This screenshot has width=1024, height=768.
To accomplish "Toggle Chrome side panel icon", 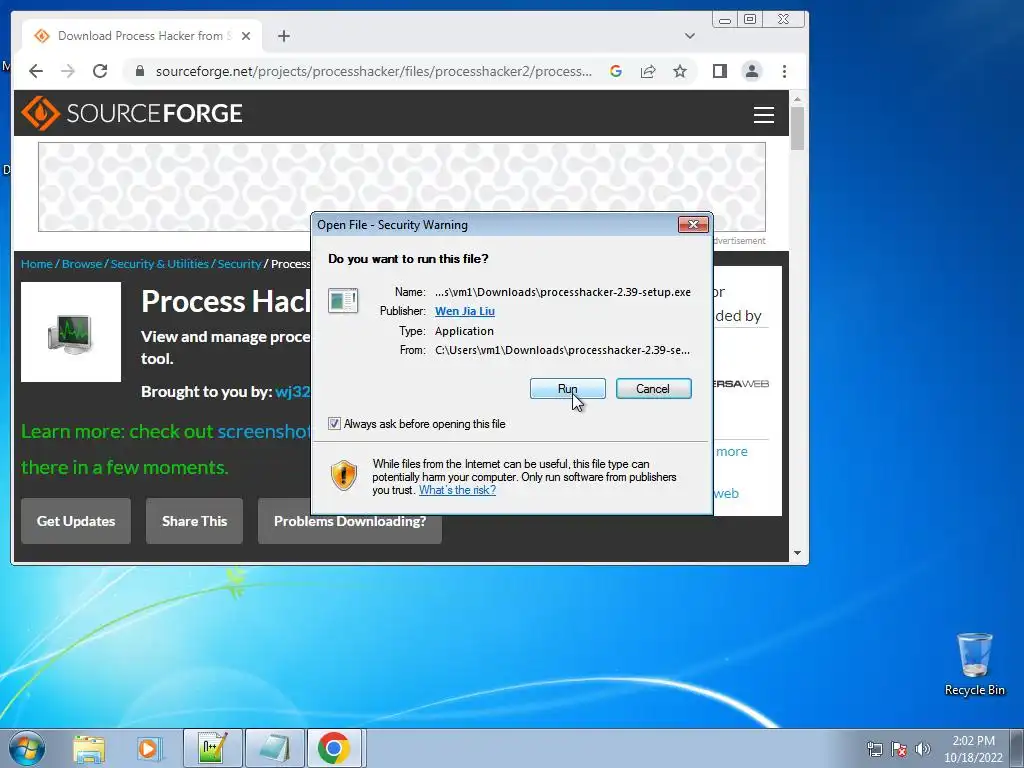I will pos(720,71).
